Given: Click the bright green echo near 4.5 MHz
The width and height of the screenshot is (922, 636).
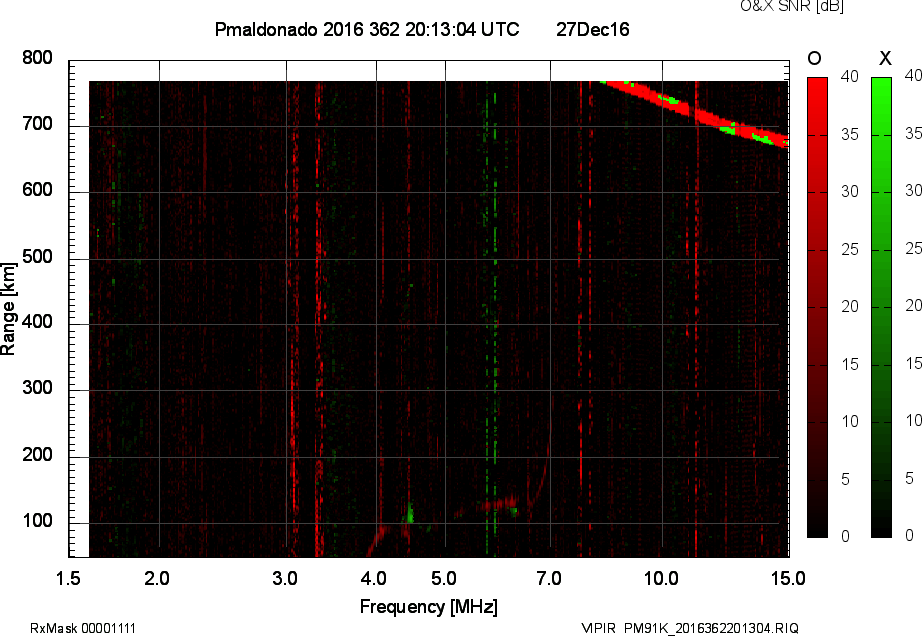Looking at the screenshot, I should tap(409, 516).
